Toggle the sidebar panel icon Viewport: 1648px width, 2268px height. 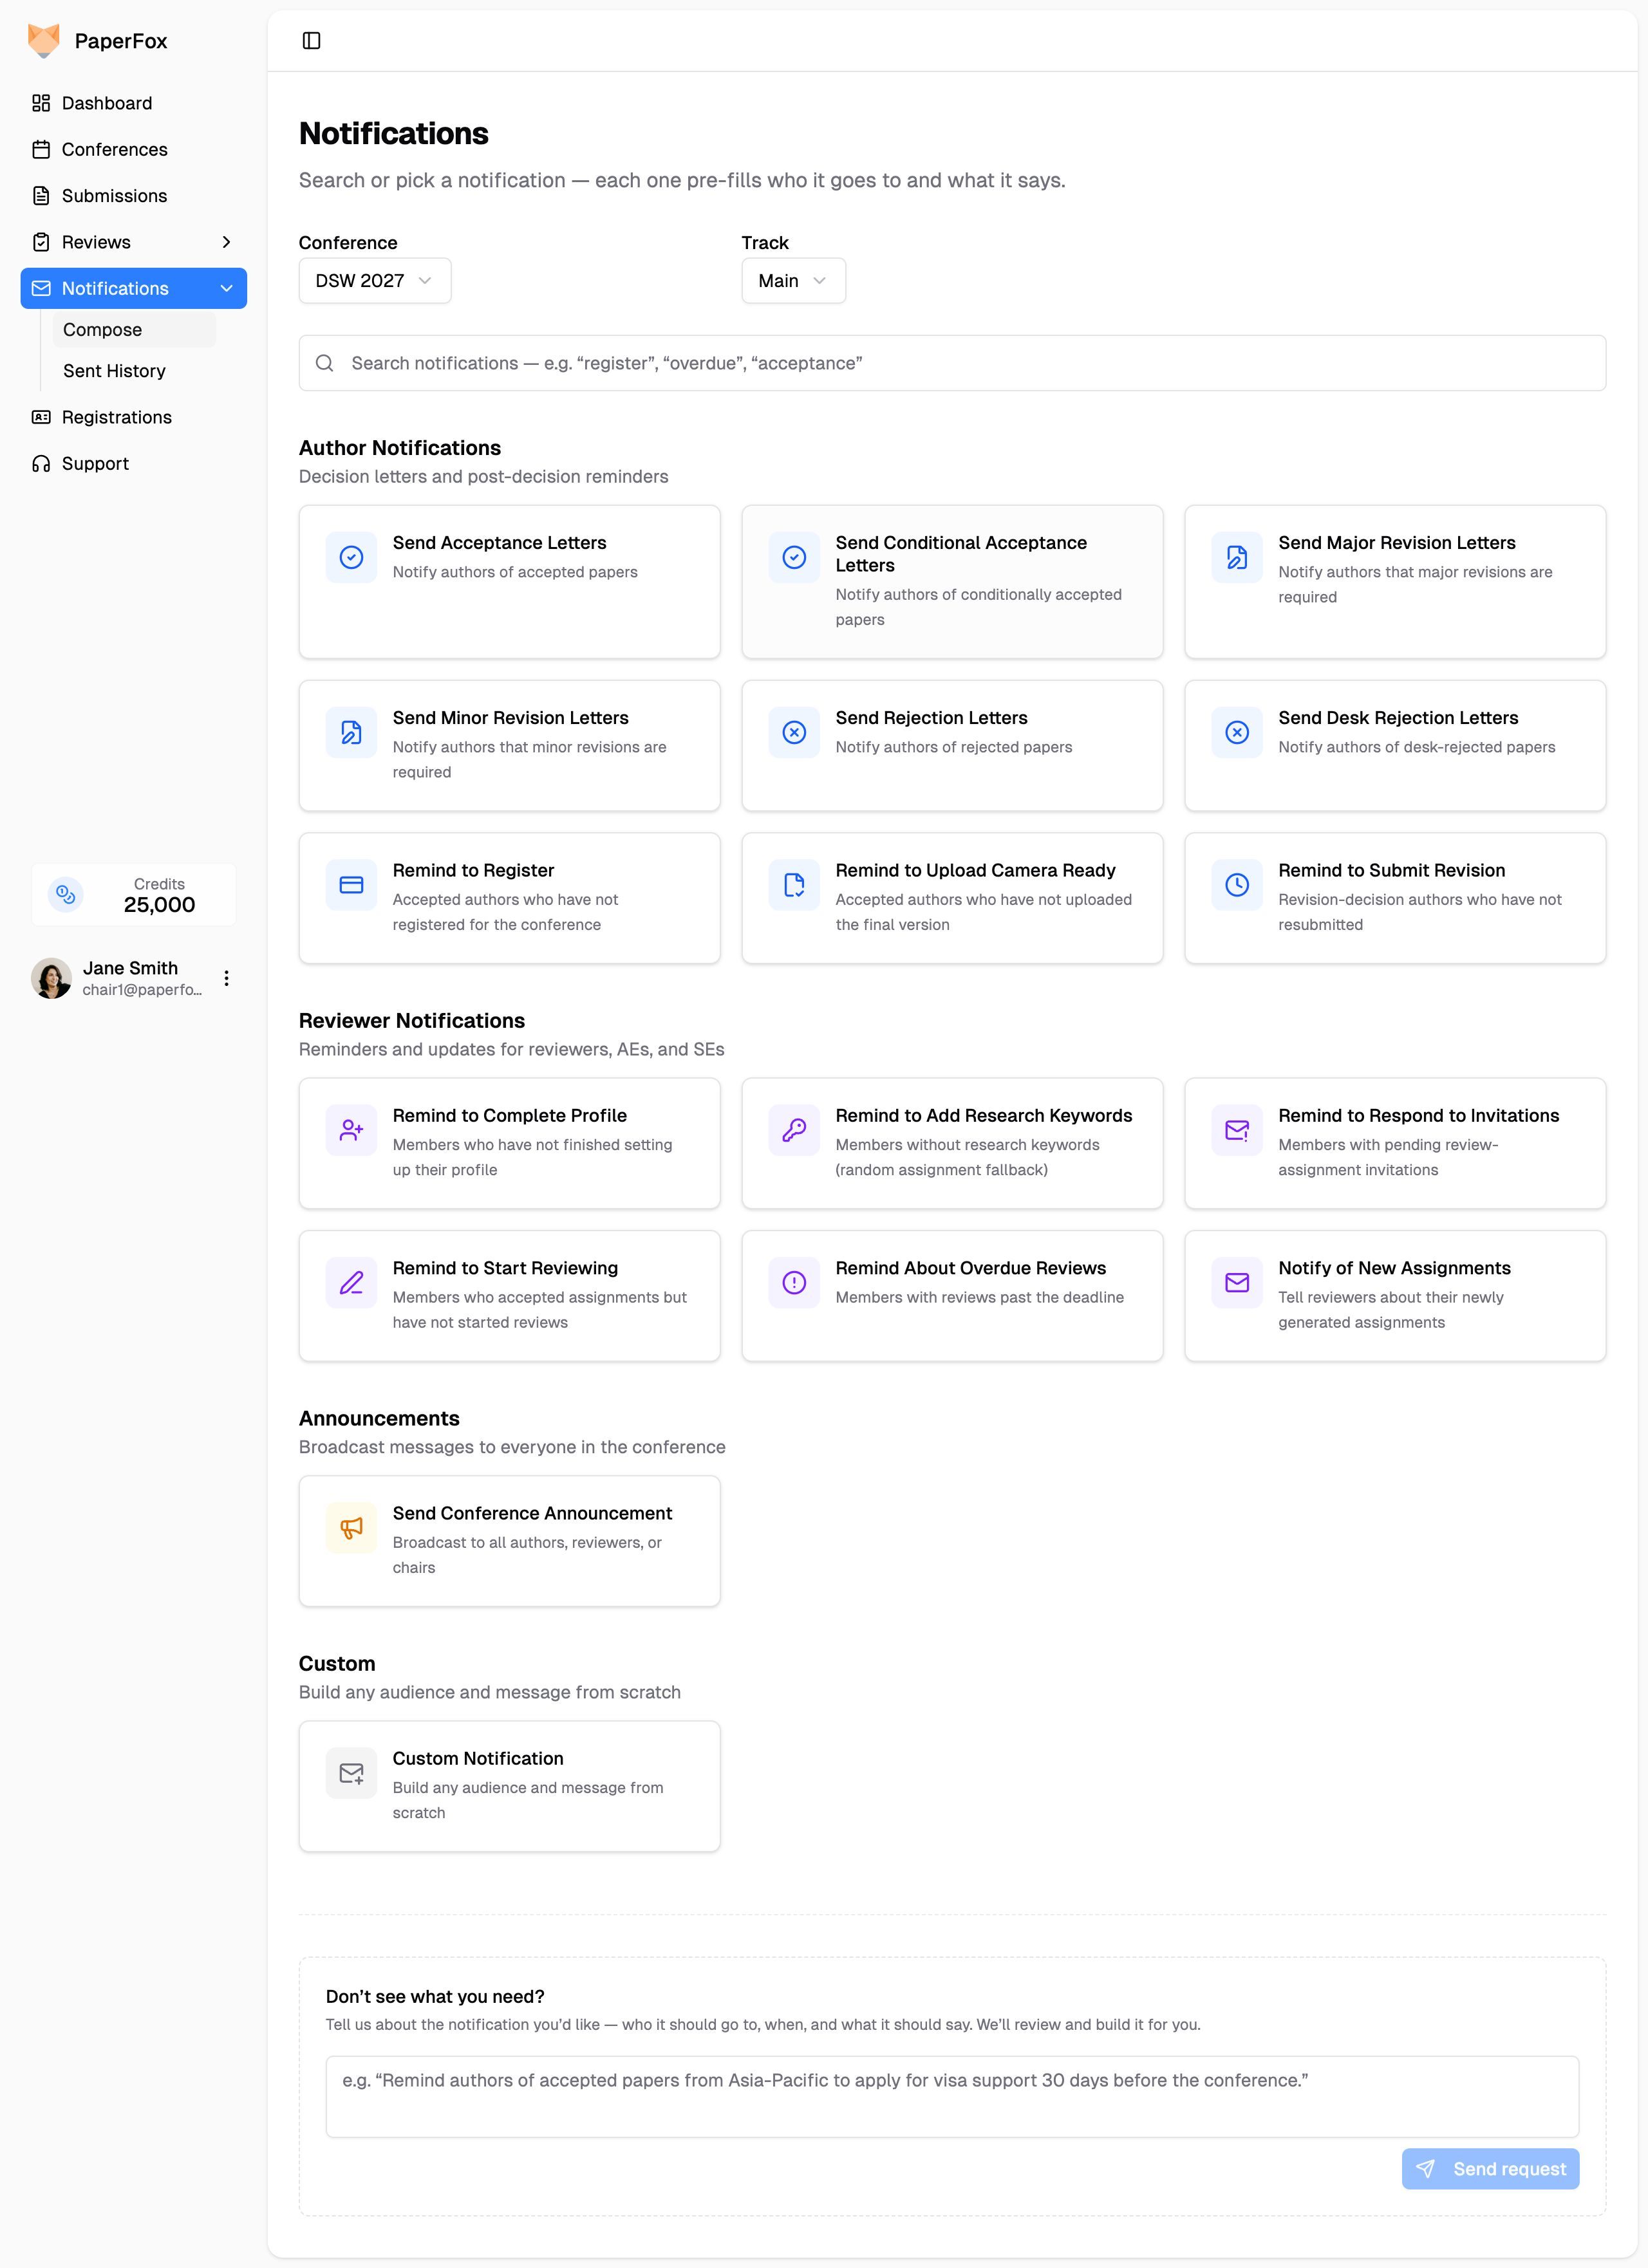[311, 41]
